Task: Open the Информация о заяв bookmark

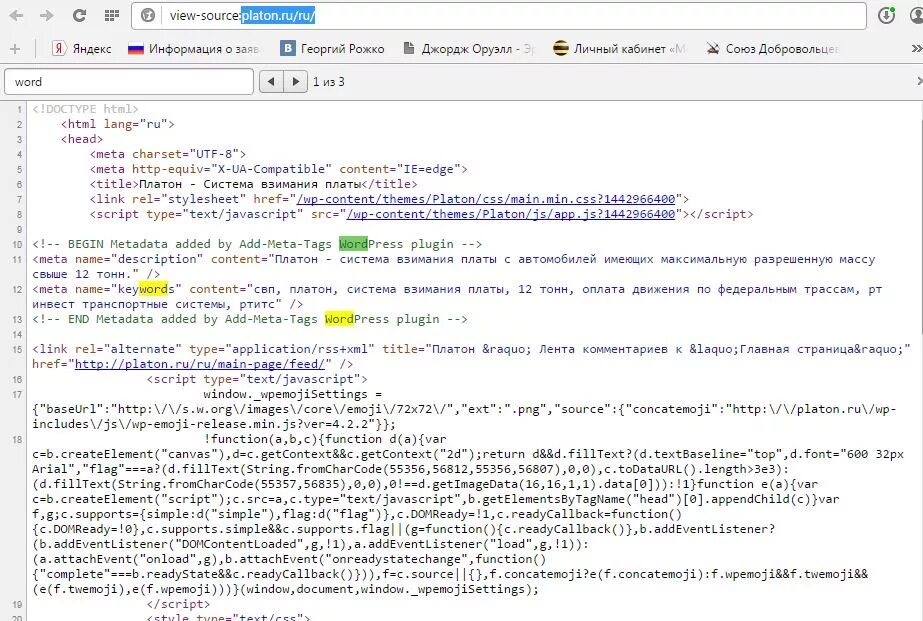Action: coord(194,49)
